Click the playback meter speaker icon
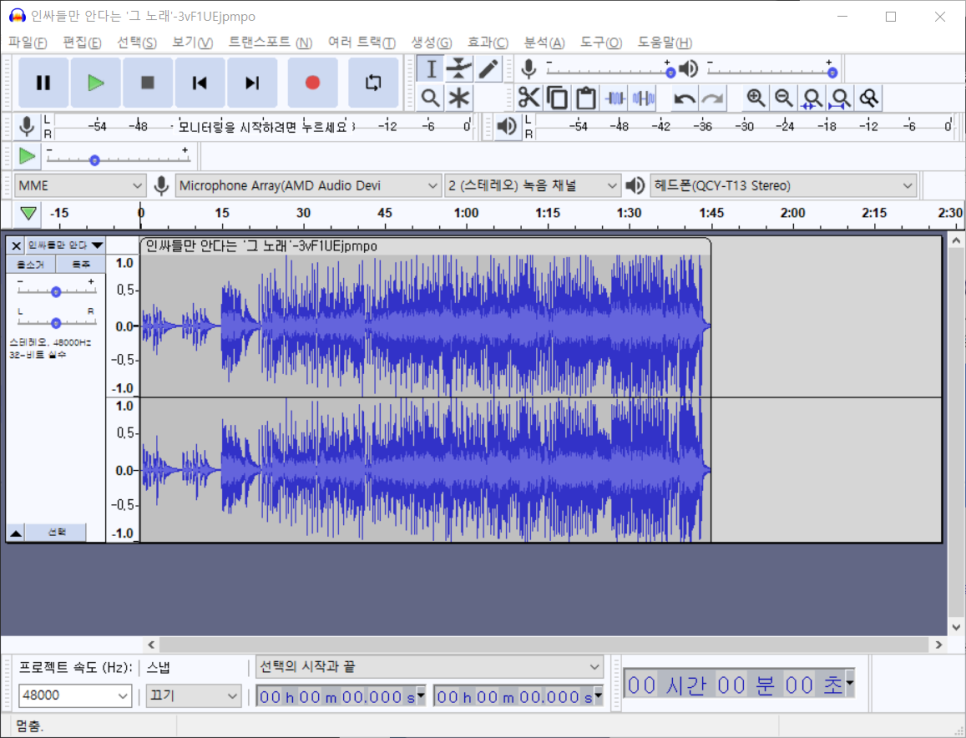This screenshot has height=738, width=966. [x=506, y=126]
